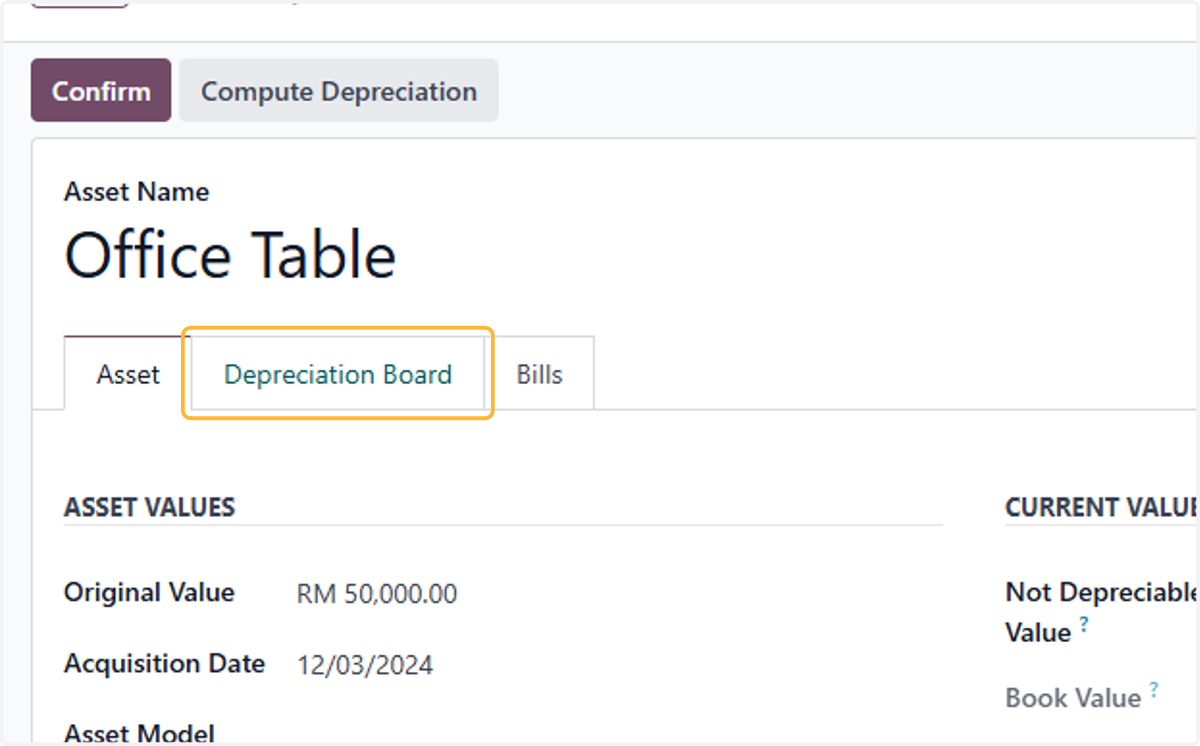Edit the Office Table asset name
The width and height of the screenshot is (1200, 746).
point(231,255)
